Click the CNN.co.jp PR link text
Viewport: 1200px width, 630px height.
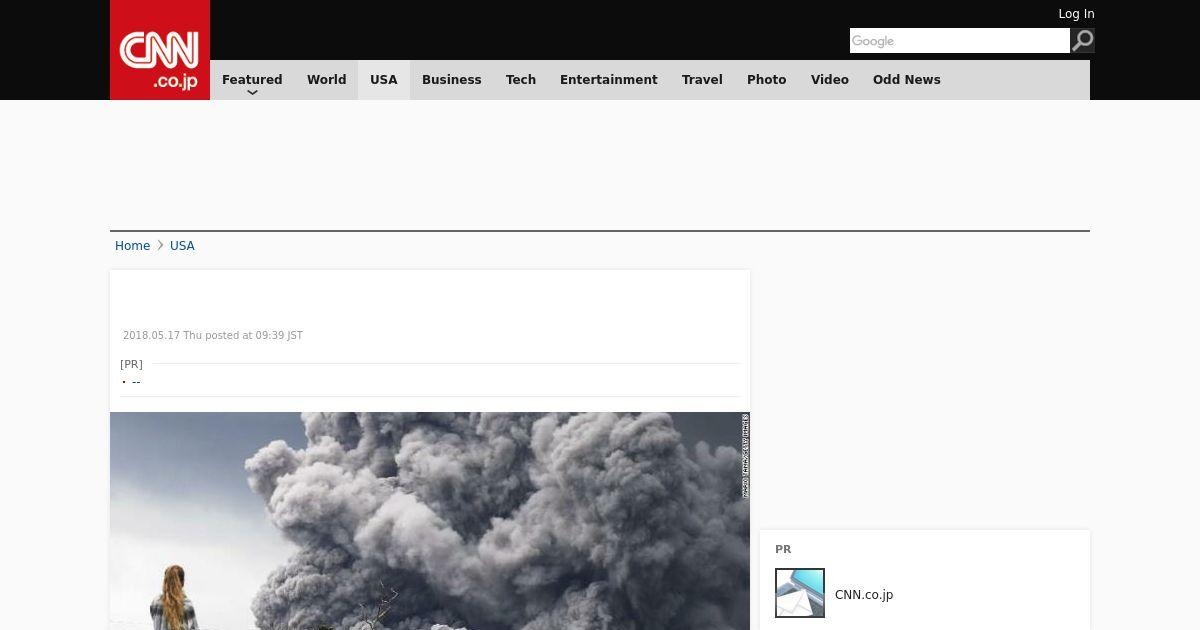coord(864,594)
